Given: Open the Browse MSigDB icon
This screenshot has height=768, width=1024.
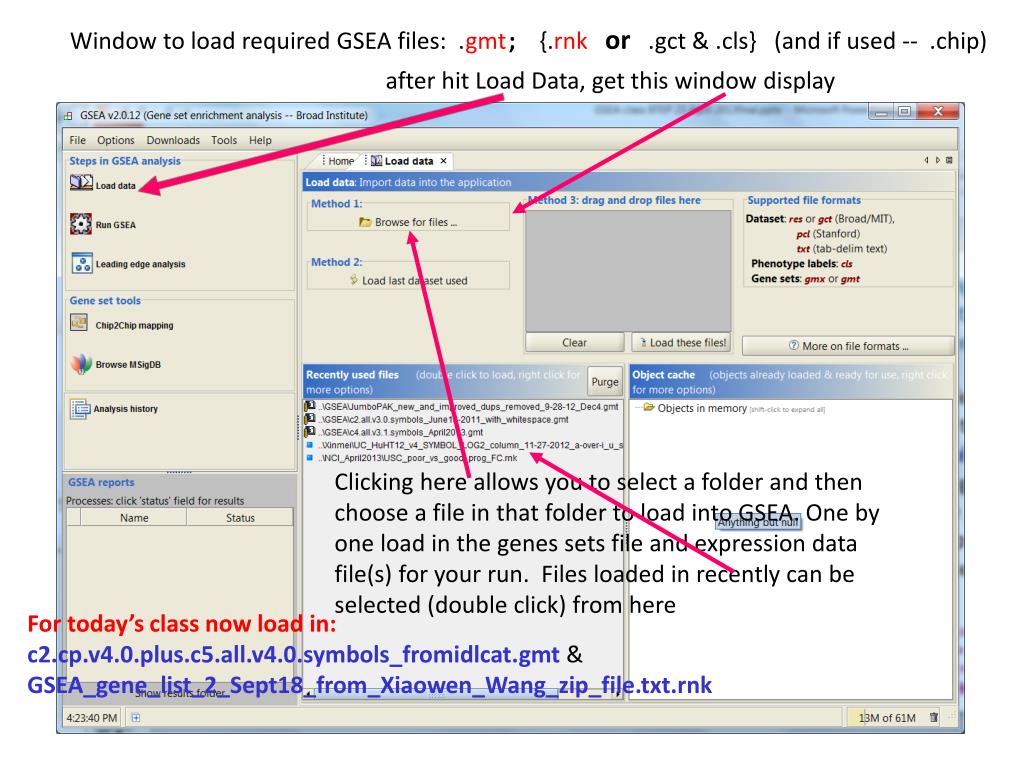Looking at the screenshot, I should tap(81, 364).
